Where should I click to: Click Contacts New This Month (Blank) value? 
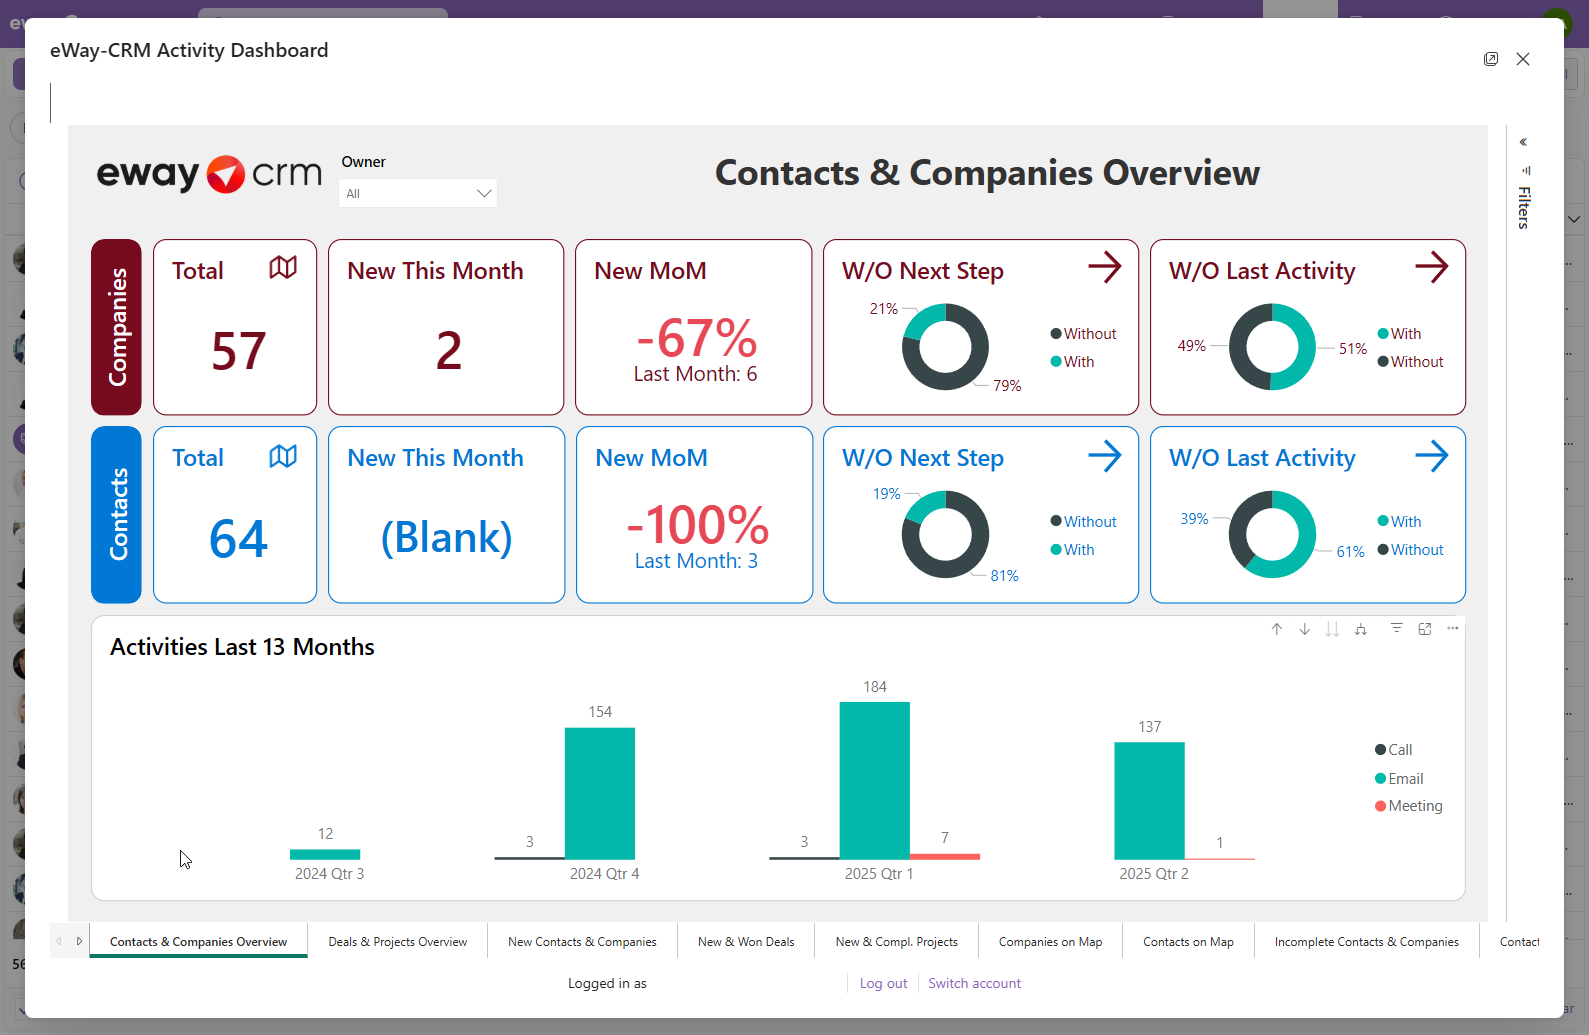click(x=447, y=538)
